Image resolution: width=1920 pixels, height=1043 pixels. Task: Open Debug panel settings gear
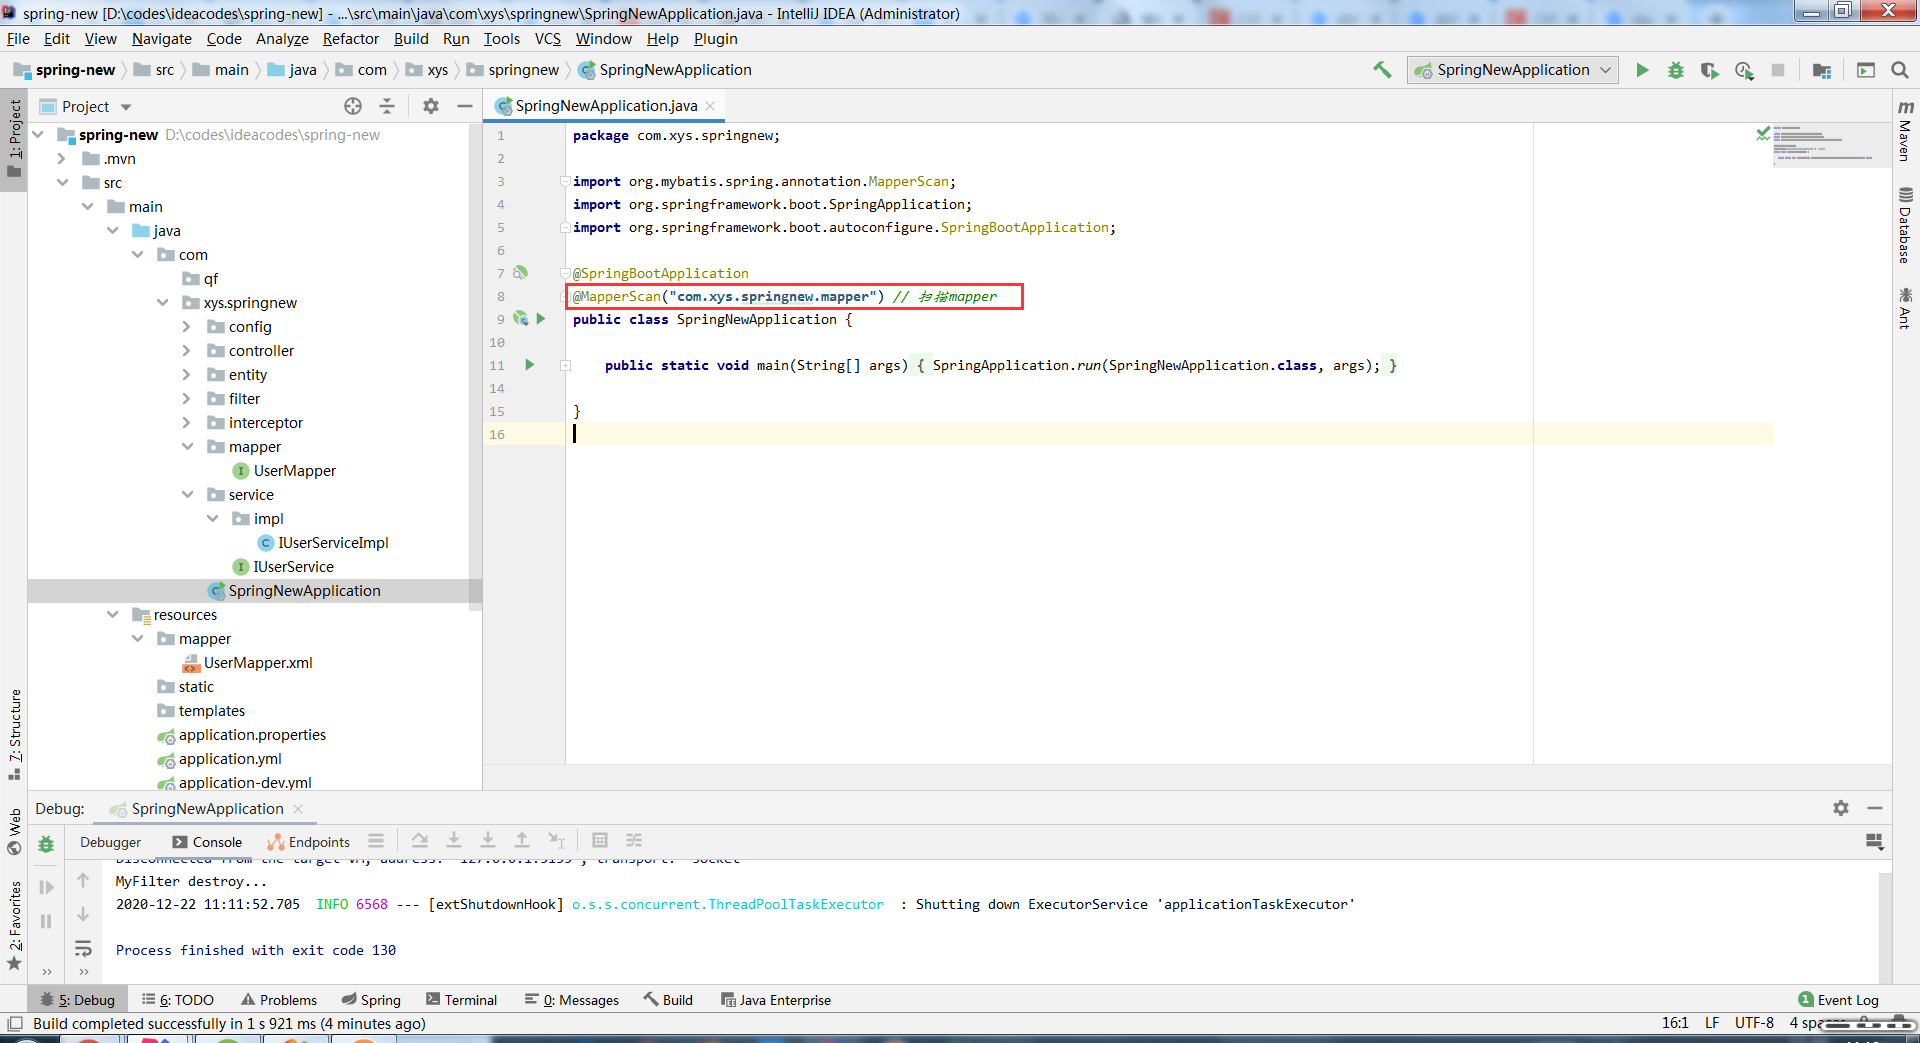[1841, 808]
